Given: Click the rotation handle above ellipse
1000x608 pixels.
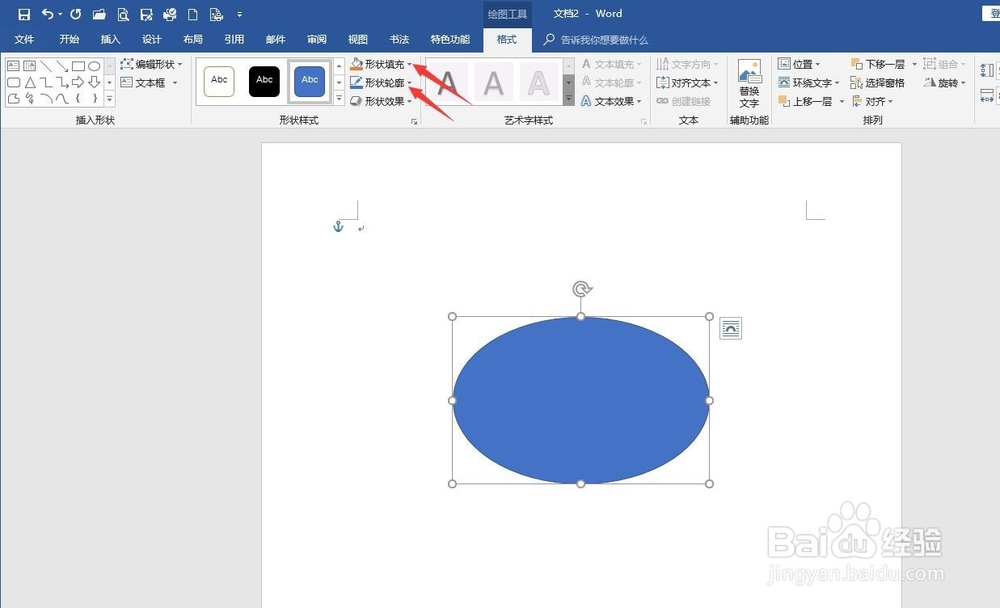Looking at the screenshot, I should [581, 289].
